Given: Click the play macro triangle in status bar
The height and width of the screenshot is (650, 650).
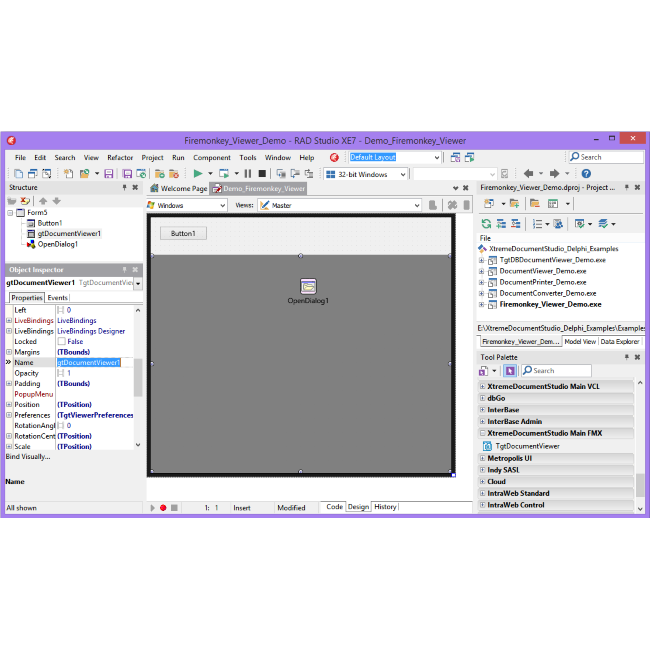Looking at the screenshot, I should click(152, 508).
